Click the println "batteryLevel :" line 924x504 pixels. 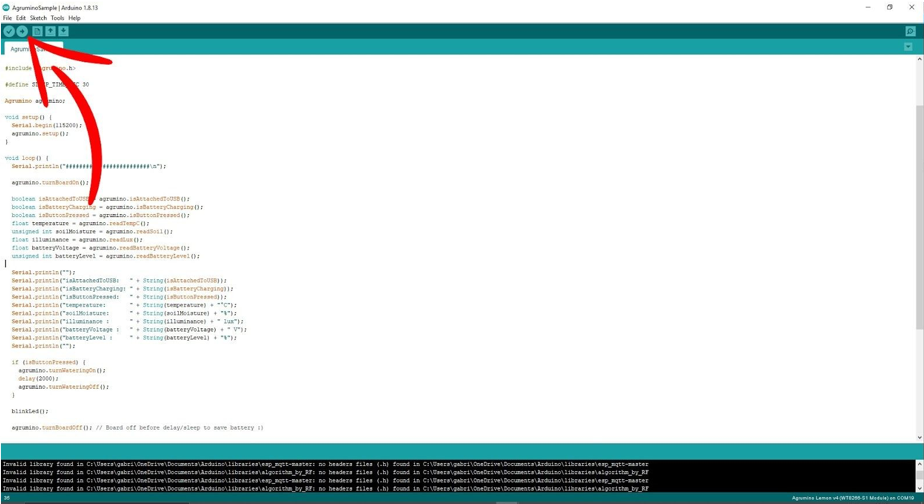tap(124, 338)
